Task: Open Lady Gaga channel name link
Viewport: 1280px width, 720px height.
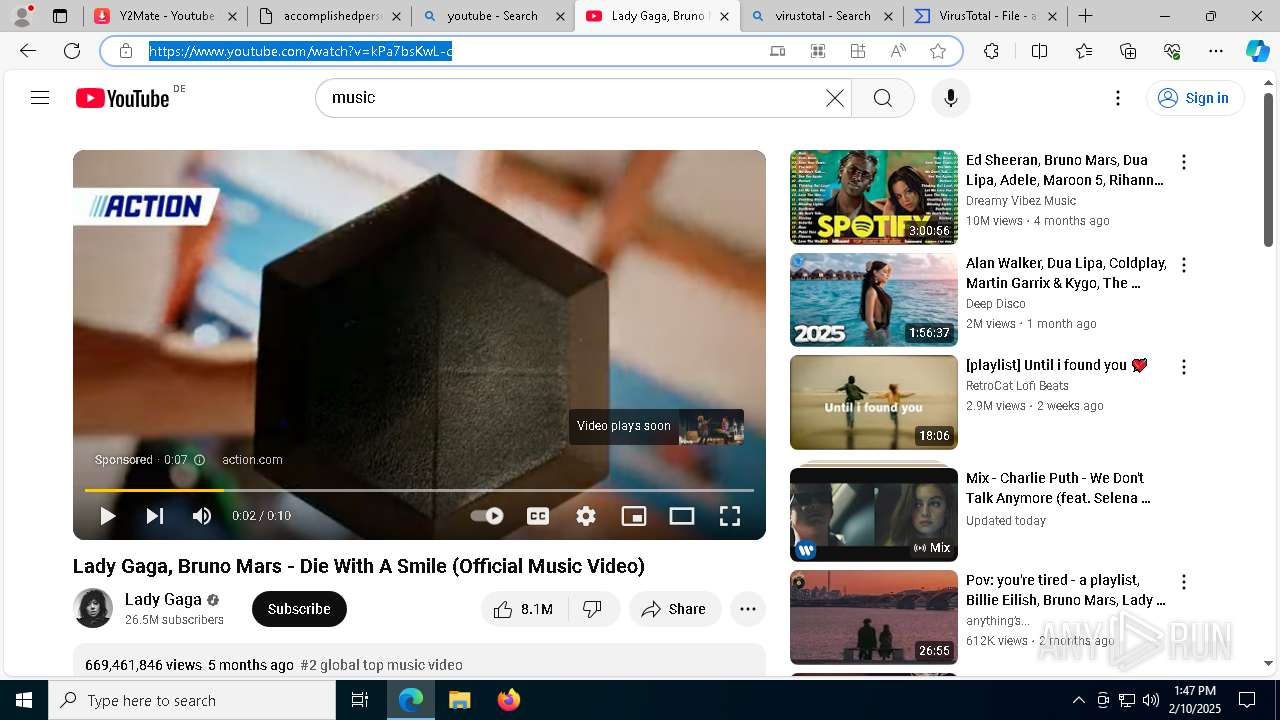Action: coord(163,599)
